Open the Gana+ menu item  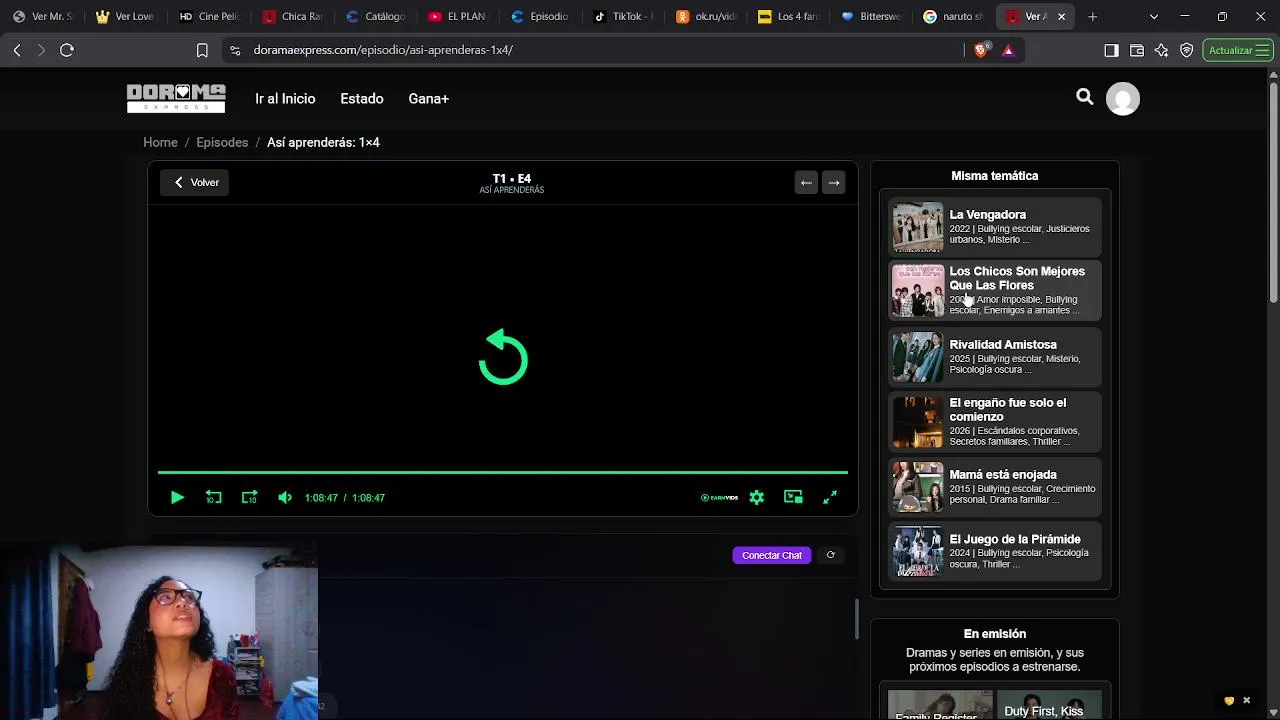tap(428, 98)
